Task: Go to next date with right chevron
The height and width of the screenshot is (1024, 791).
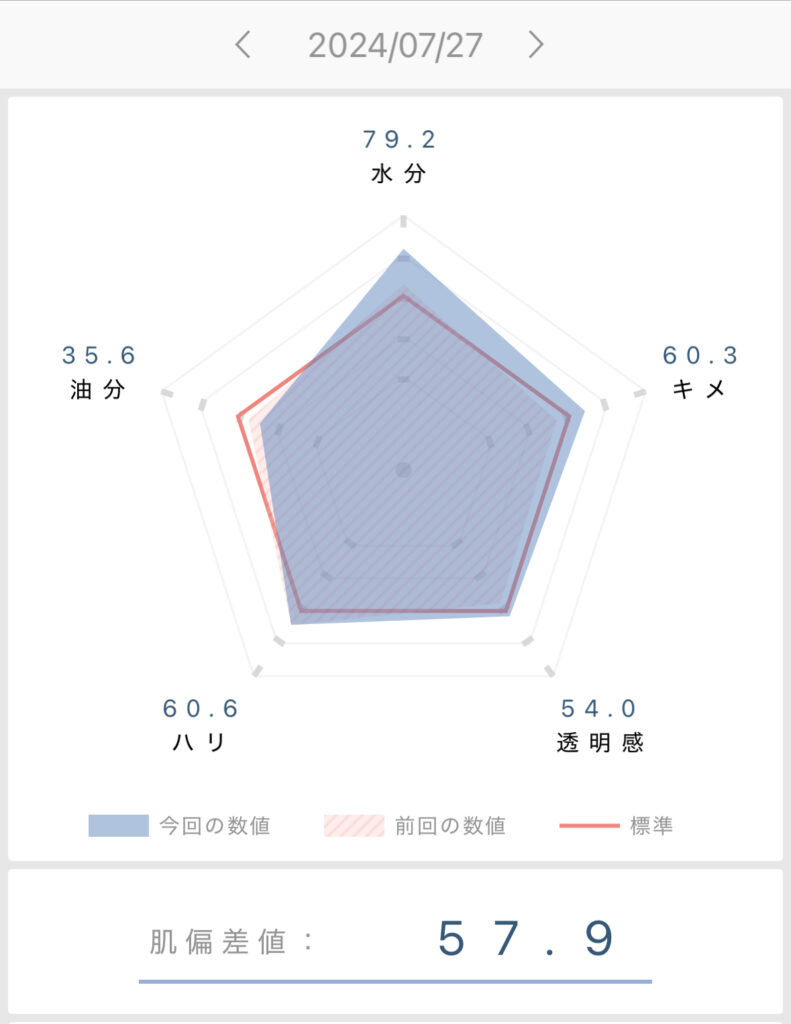Action: pos(536,45)
